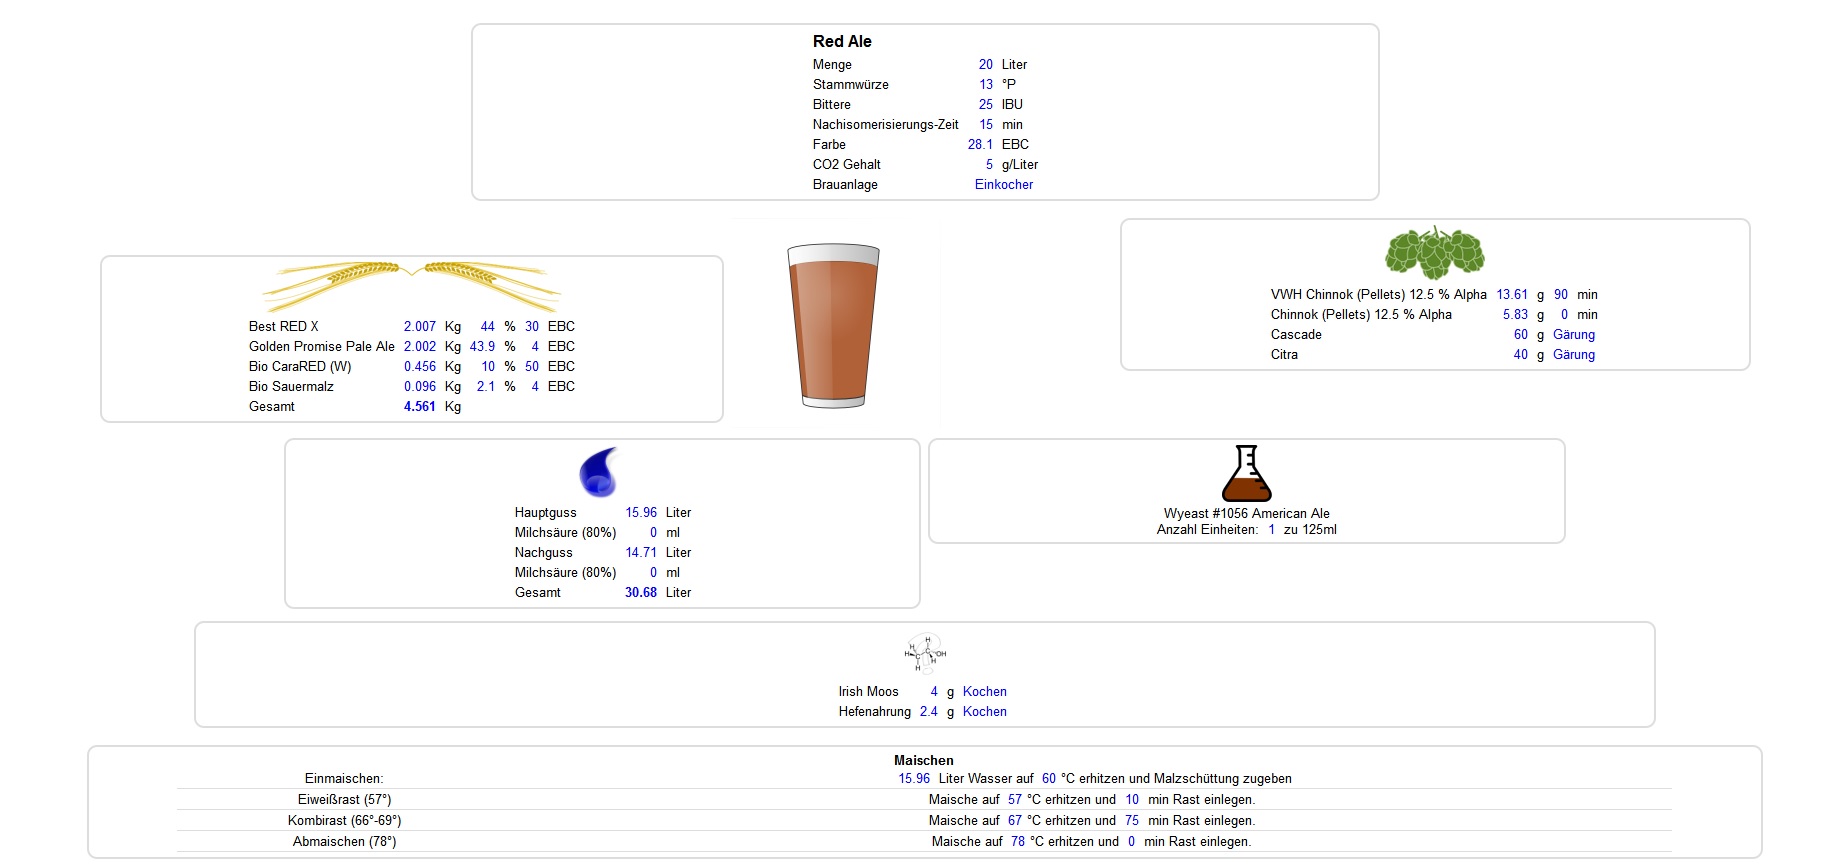
Task: Select the Stammwürze value 13
Action: click(986, 85)
